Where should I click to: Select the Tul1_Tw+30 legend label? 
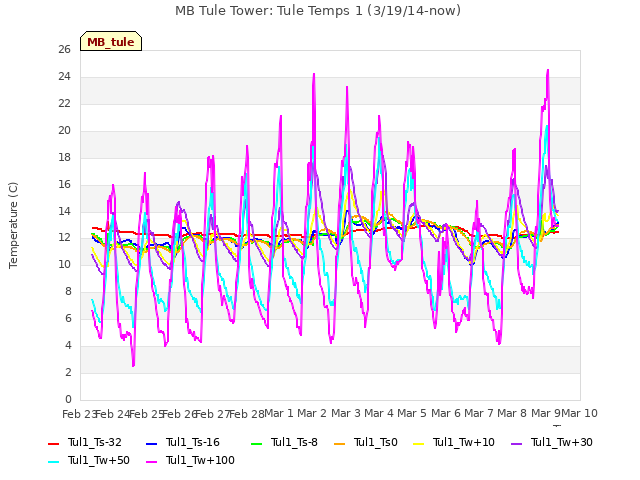click(562, 442)
